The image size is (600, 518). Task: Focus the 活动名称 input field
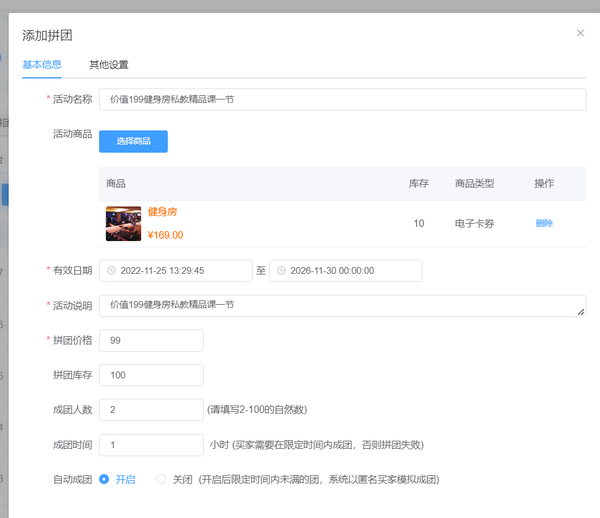pyautogui.click(x=342, y=99)
